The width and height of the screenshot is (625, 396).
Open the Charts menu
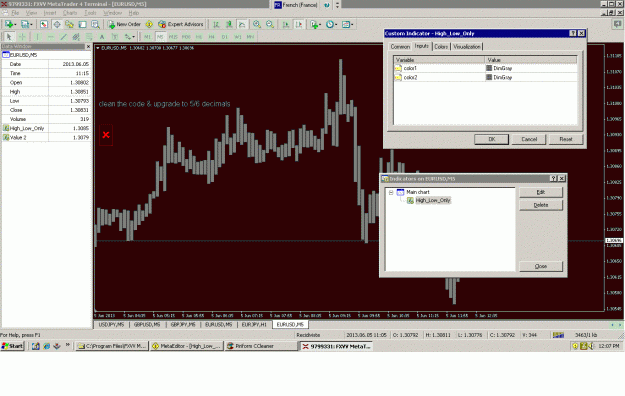(70, 13)
